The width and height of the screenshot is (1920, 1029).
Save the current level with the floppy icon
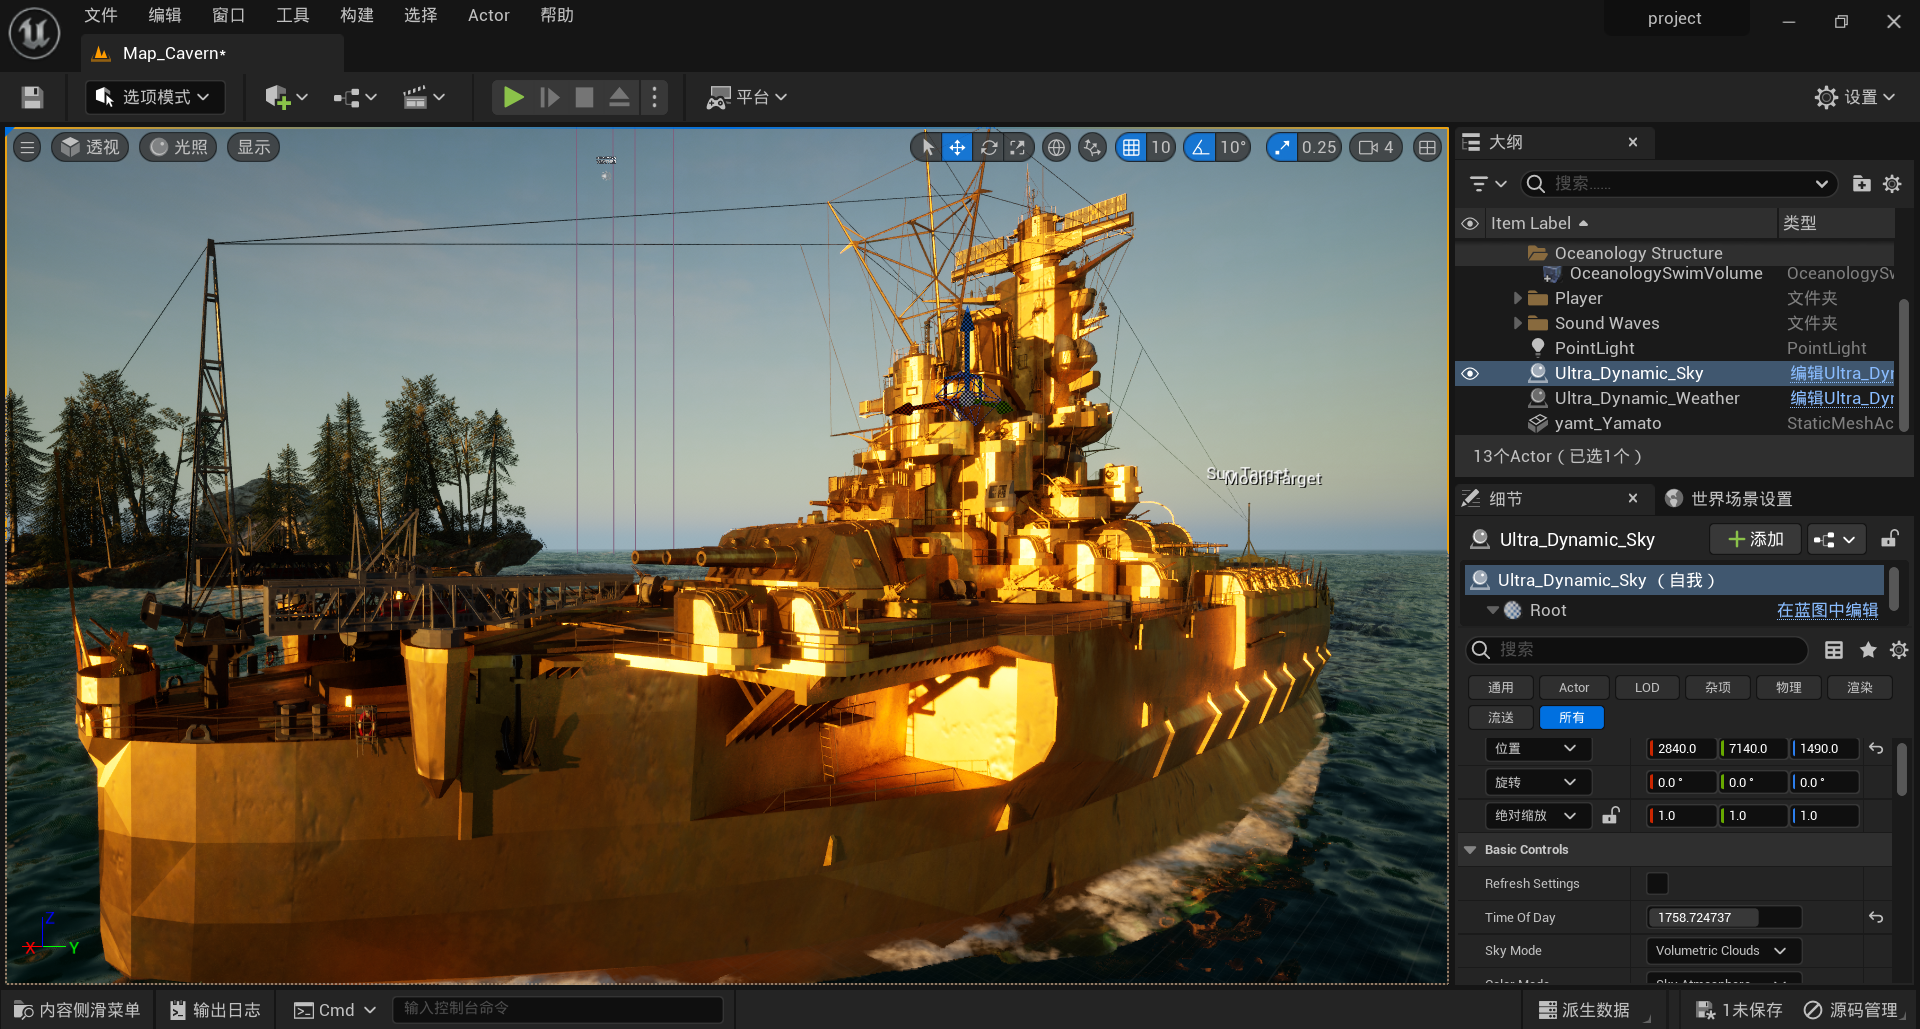32,97
